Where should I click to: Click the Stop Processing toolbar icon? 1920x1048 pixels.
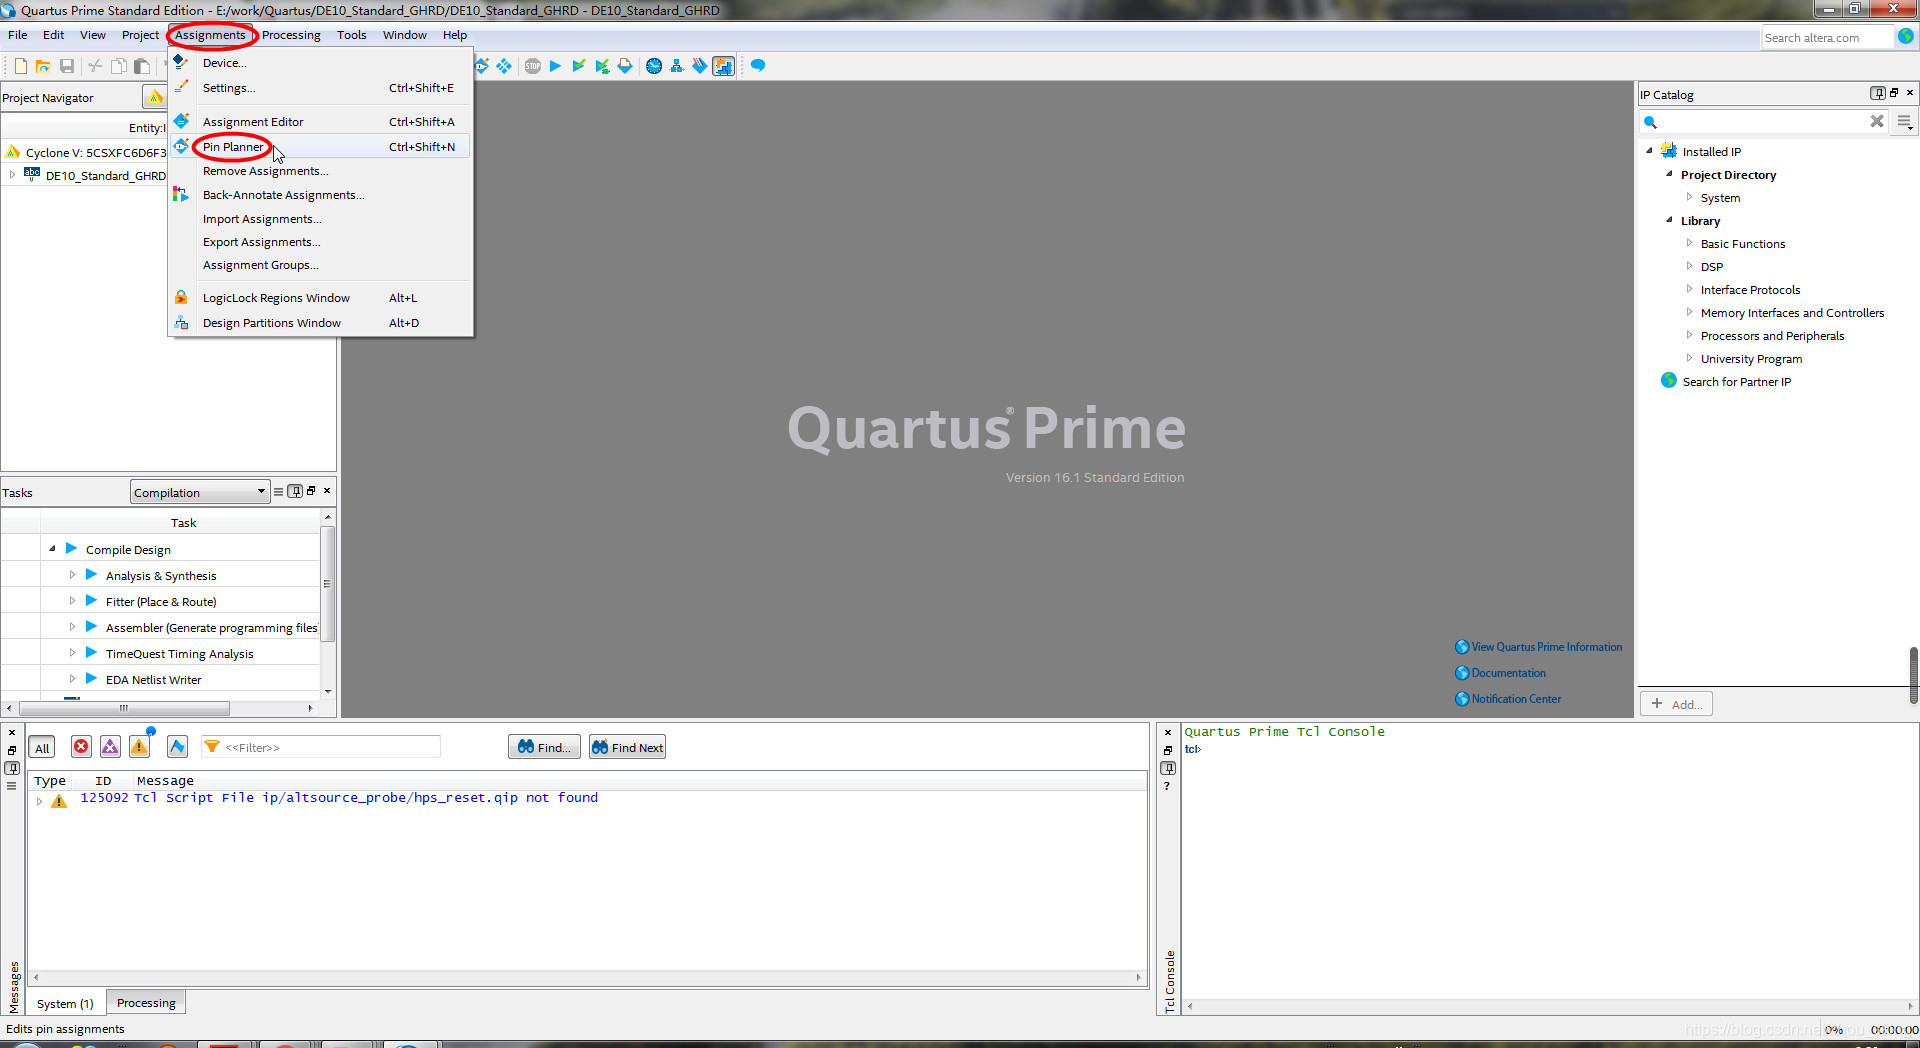pos(533,66)
